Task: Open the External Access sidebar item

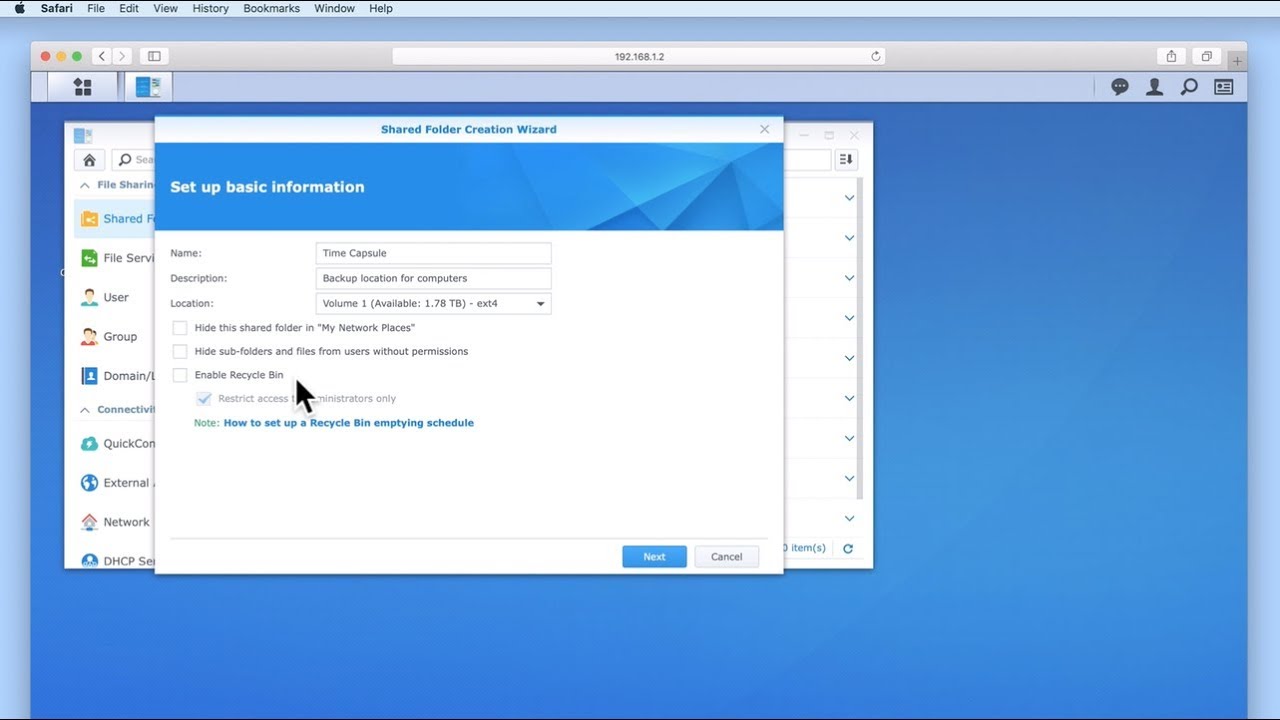Action: tap(116, 483)
